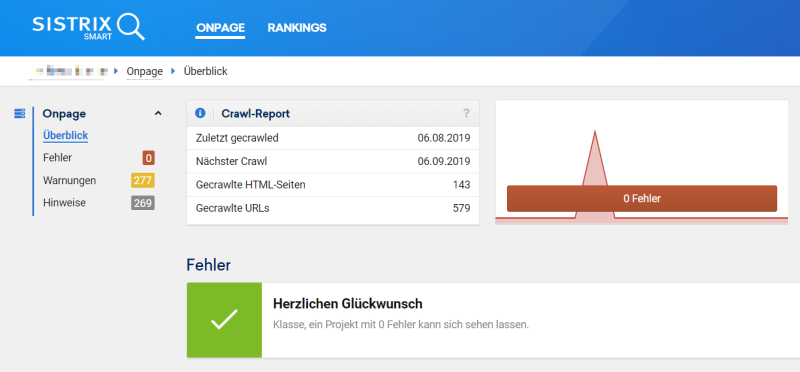
Task: Click the breadcrumb arrow before Onpage
Action: point(116,71)
